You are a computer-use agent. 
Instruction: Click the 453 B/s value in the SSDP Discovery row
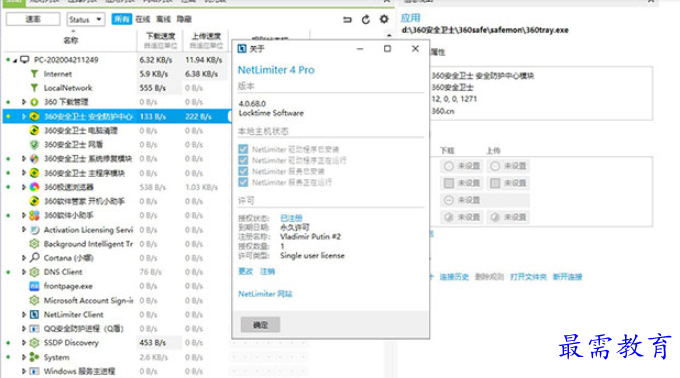152,342
